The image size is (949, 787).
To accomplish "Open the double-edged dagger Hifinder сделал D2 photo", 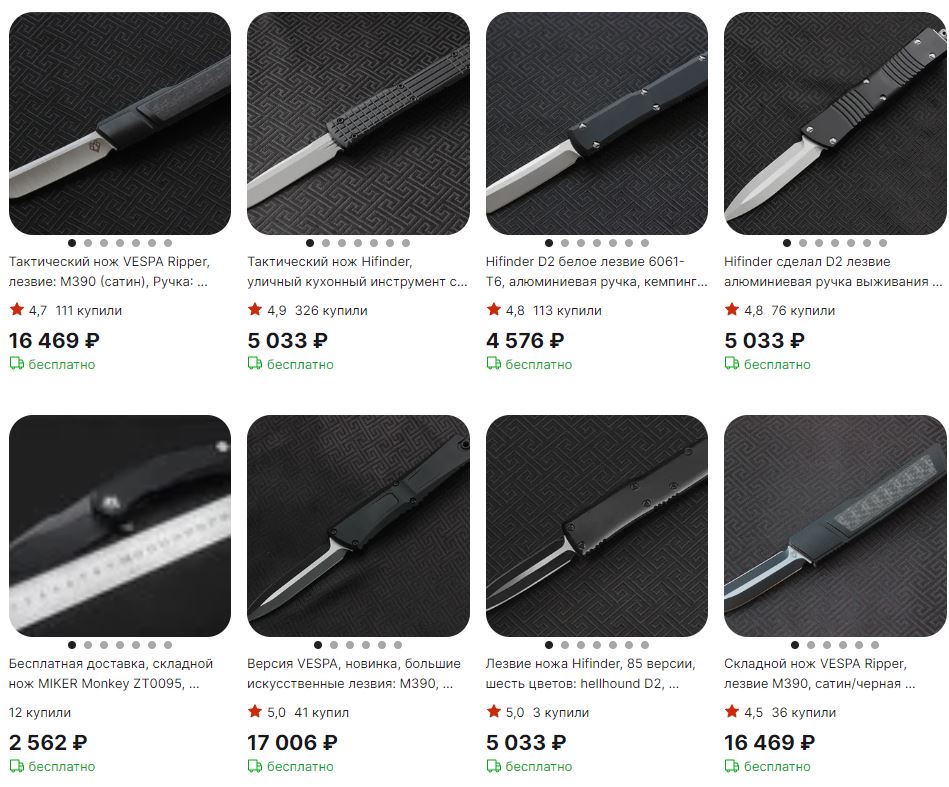I will [x=835, y=123].
